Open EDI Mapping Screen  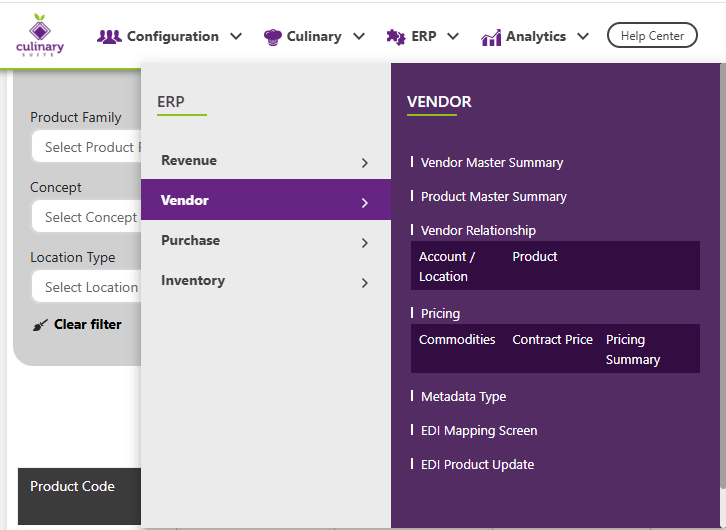[479, 430]
